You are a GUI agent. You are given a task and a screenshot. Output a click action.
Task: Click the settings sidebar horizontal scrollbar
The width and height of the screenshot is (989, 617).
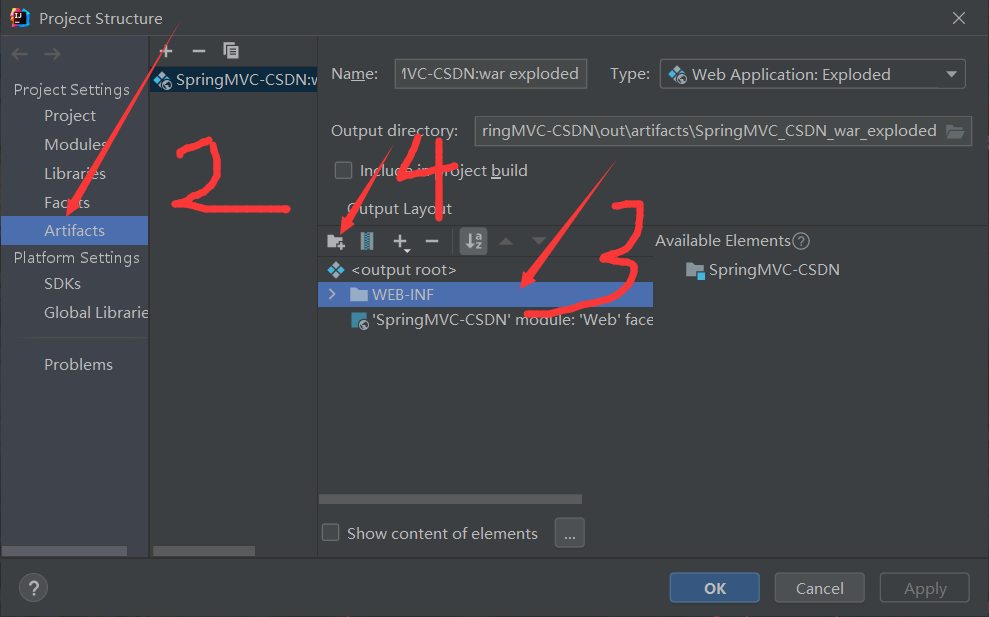(64, 551)
